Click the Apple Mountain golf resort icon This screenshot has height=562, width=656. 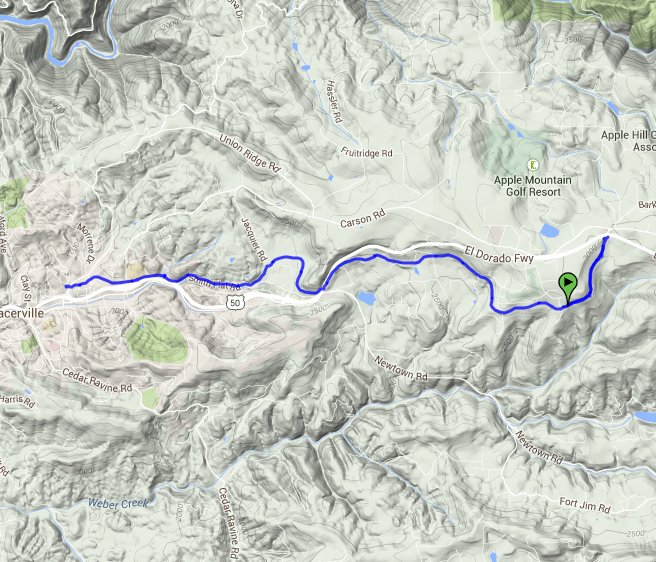(x=533, y=165)
